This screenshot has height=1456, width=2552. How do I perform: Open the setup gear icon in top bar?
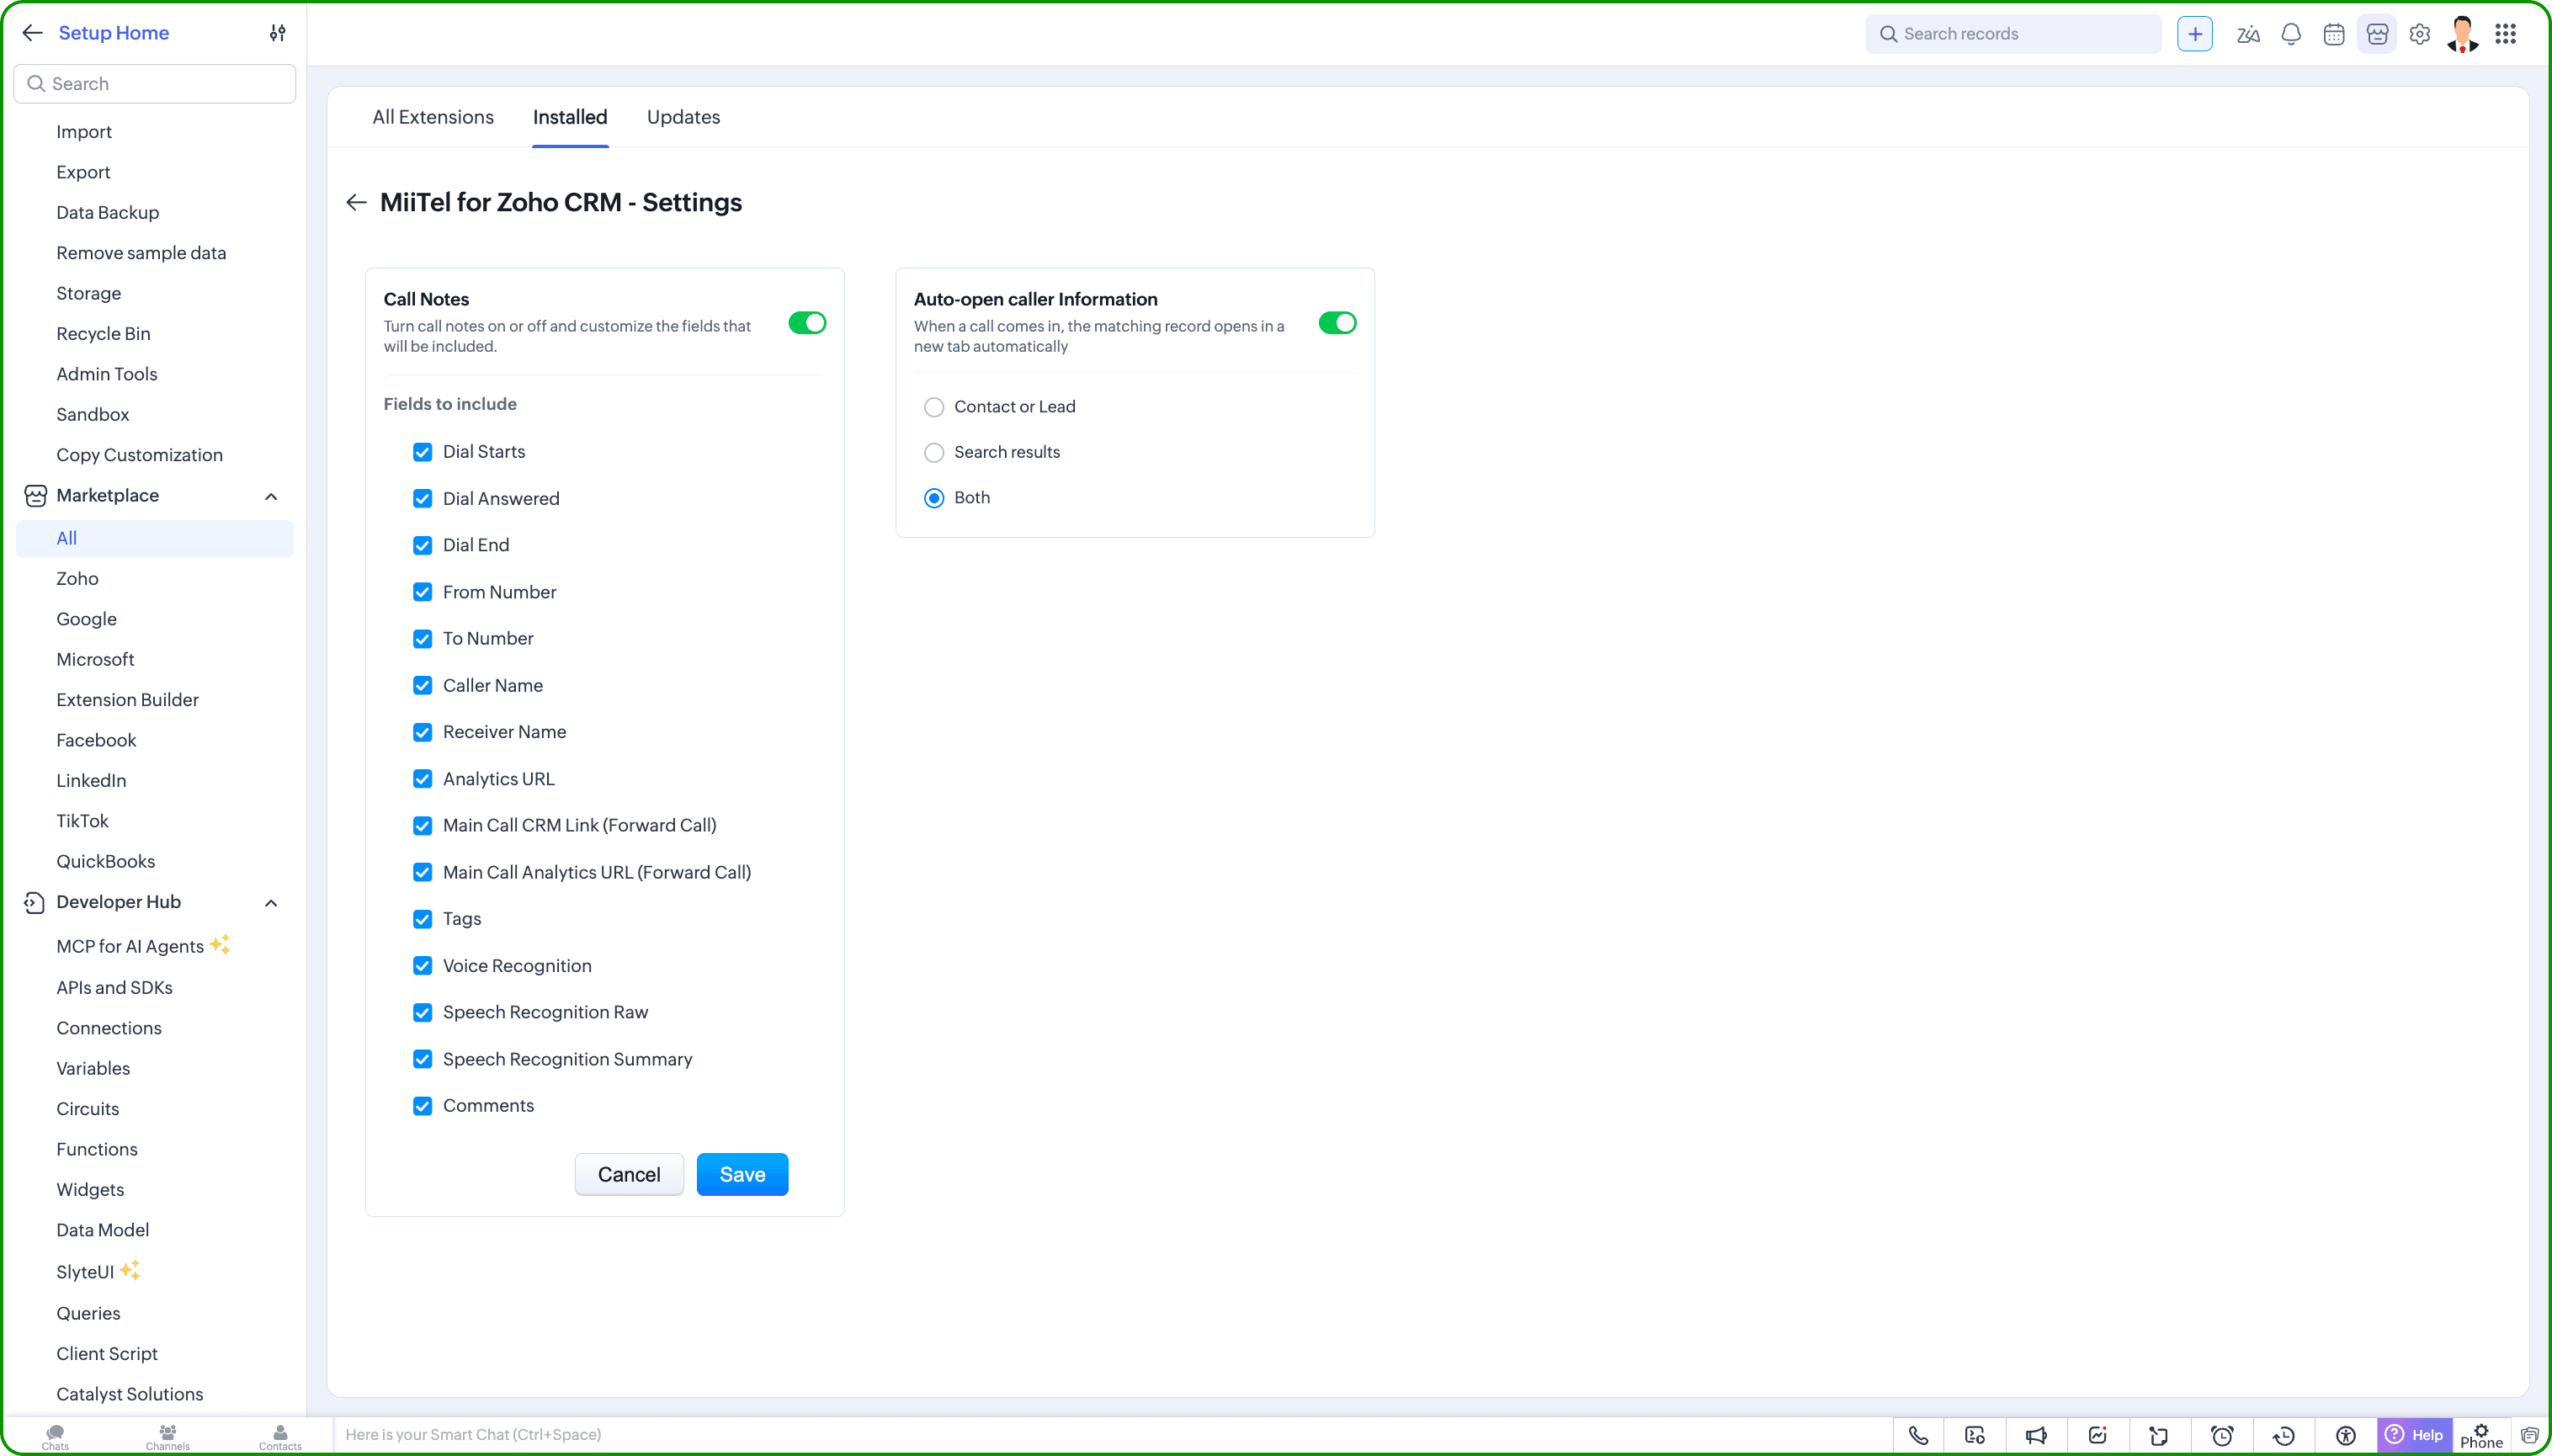[2420, 34]
